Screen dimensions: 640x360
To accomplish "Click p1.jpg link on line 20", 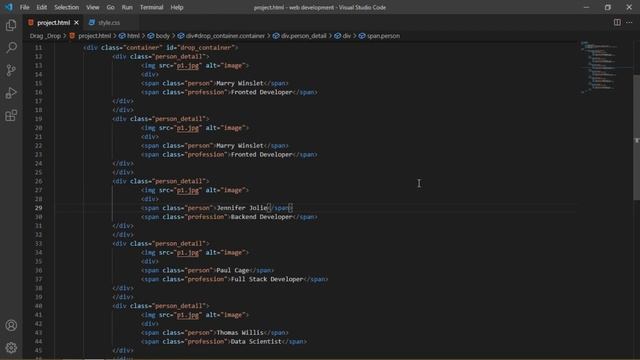I will click(188, 128).
